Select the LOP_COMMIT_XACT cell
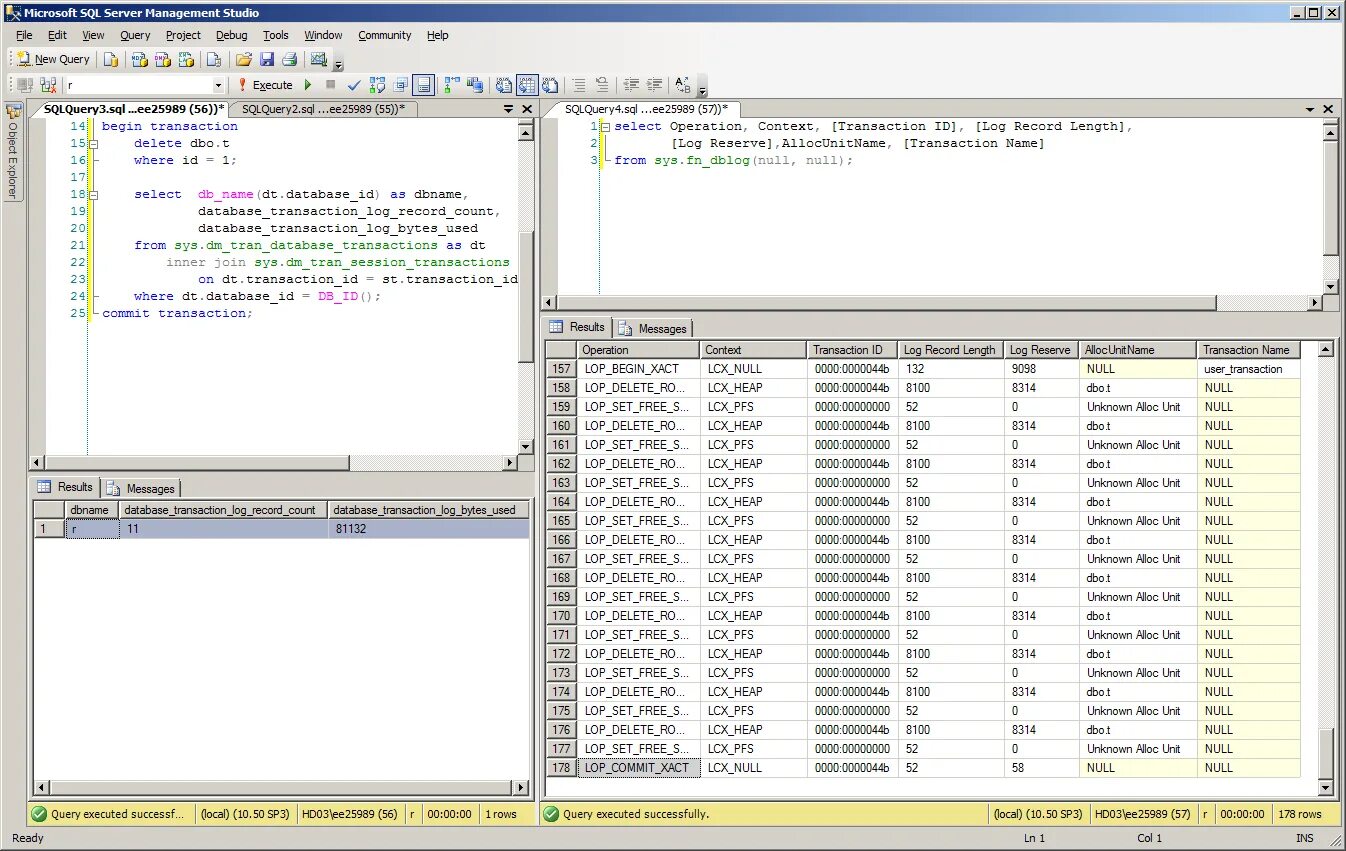 click(x=638, y=768)
